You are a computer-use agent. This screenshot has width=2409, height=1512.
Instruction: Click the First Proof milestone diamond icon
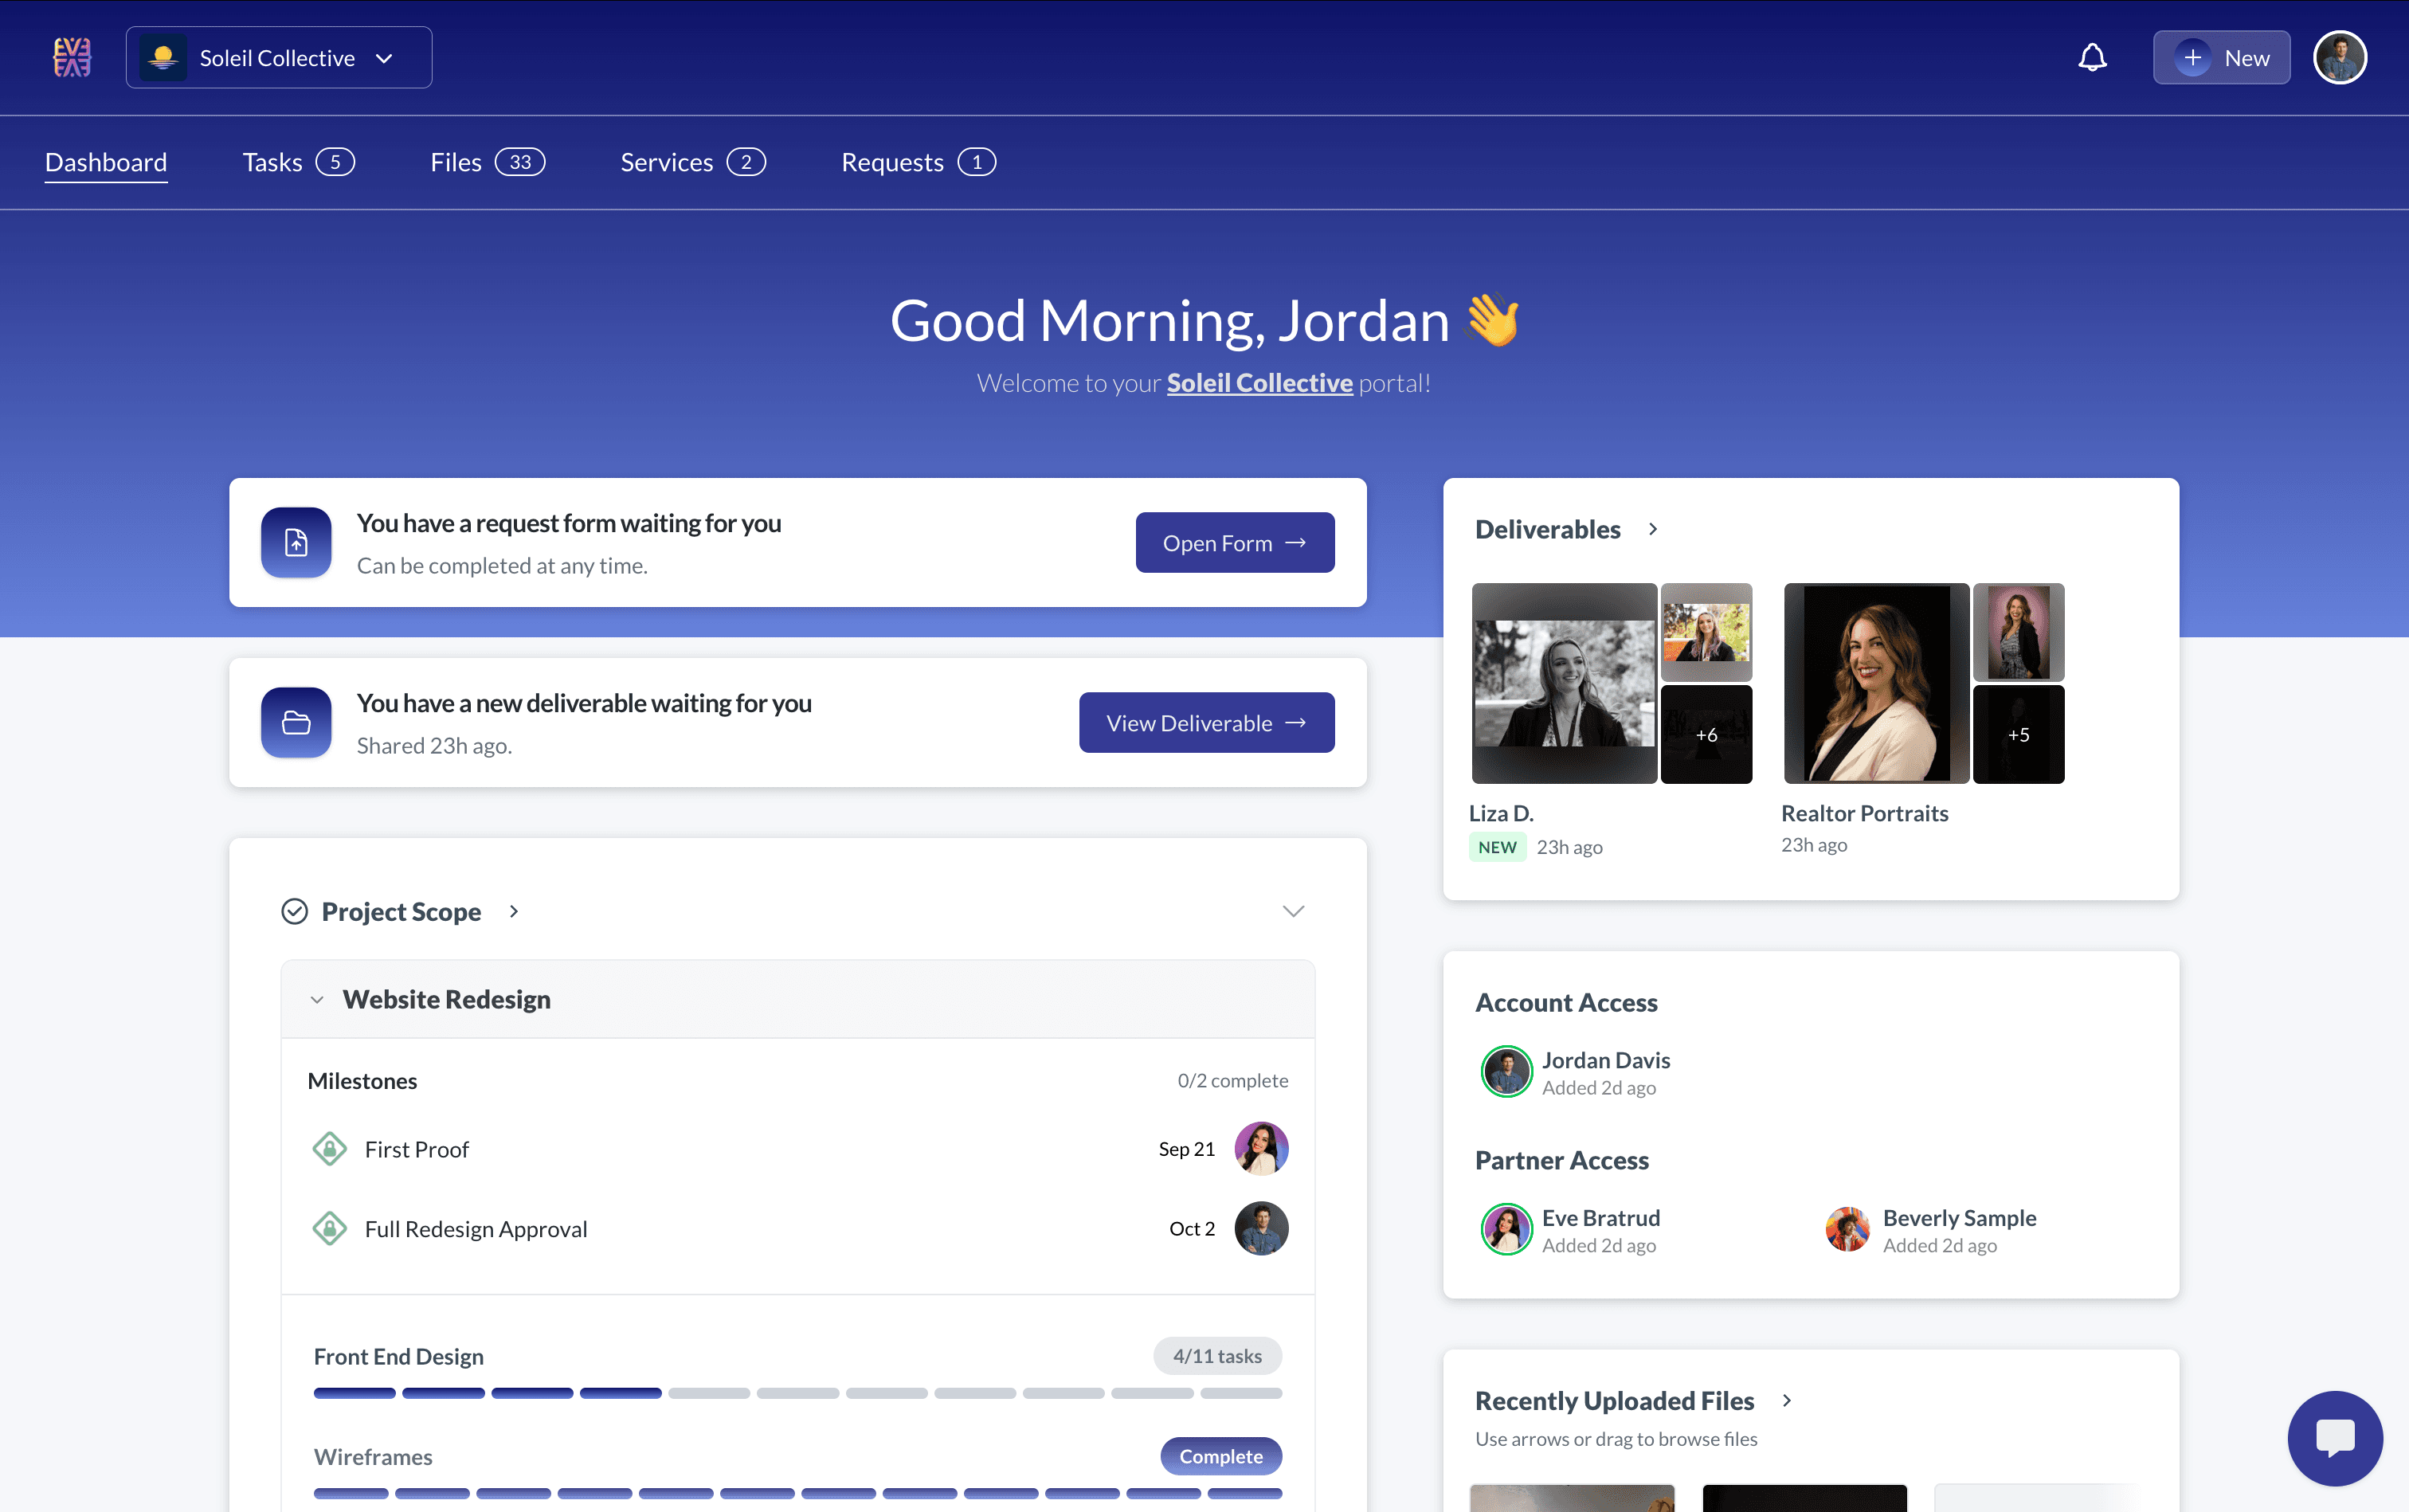pyautogui.click(x=329, y=1149)
